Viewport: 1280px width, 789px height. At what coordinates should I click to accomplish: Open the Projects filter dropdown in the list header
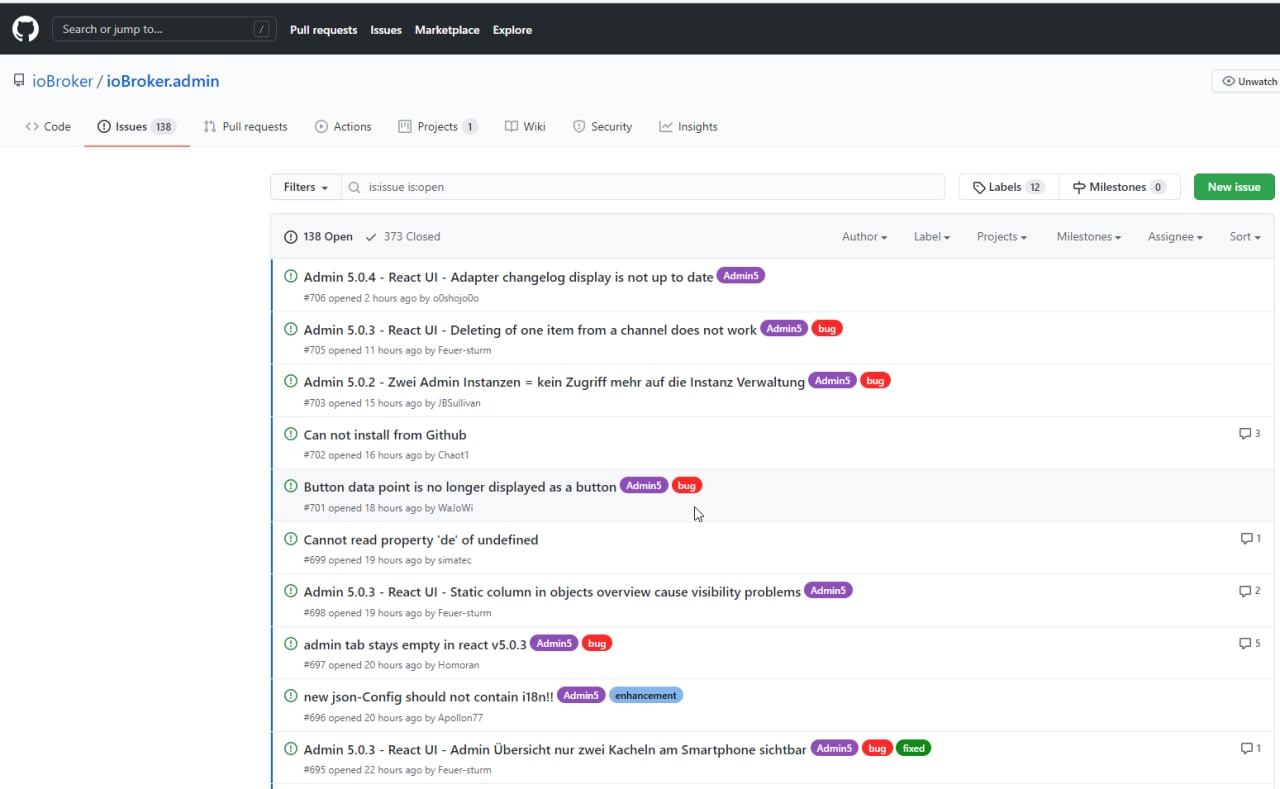click(1002, 237)
